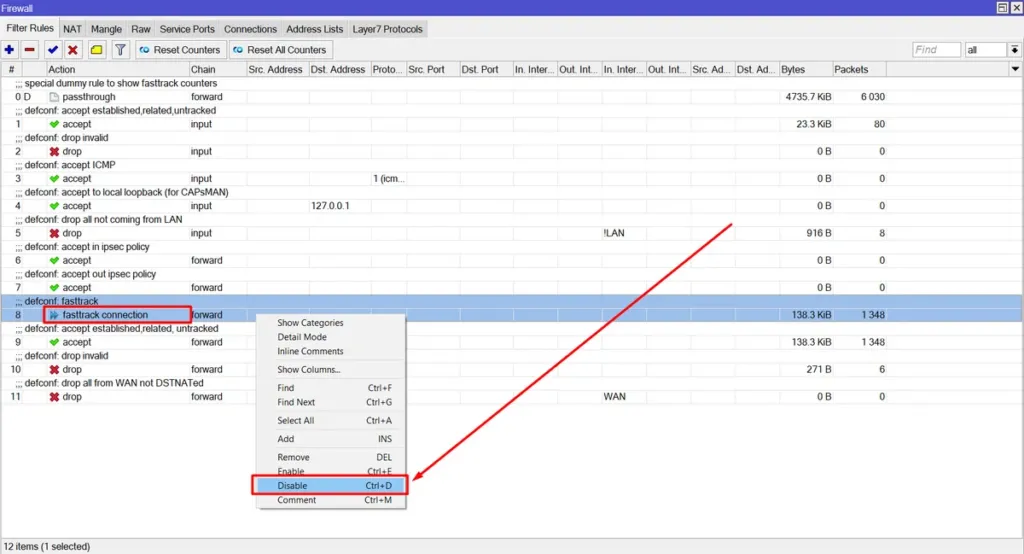
Task: Open the funnel Filter icon
Action: point(120,49)
